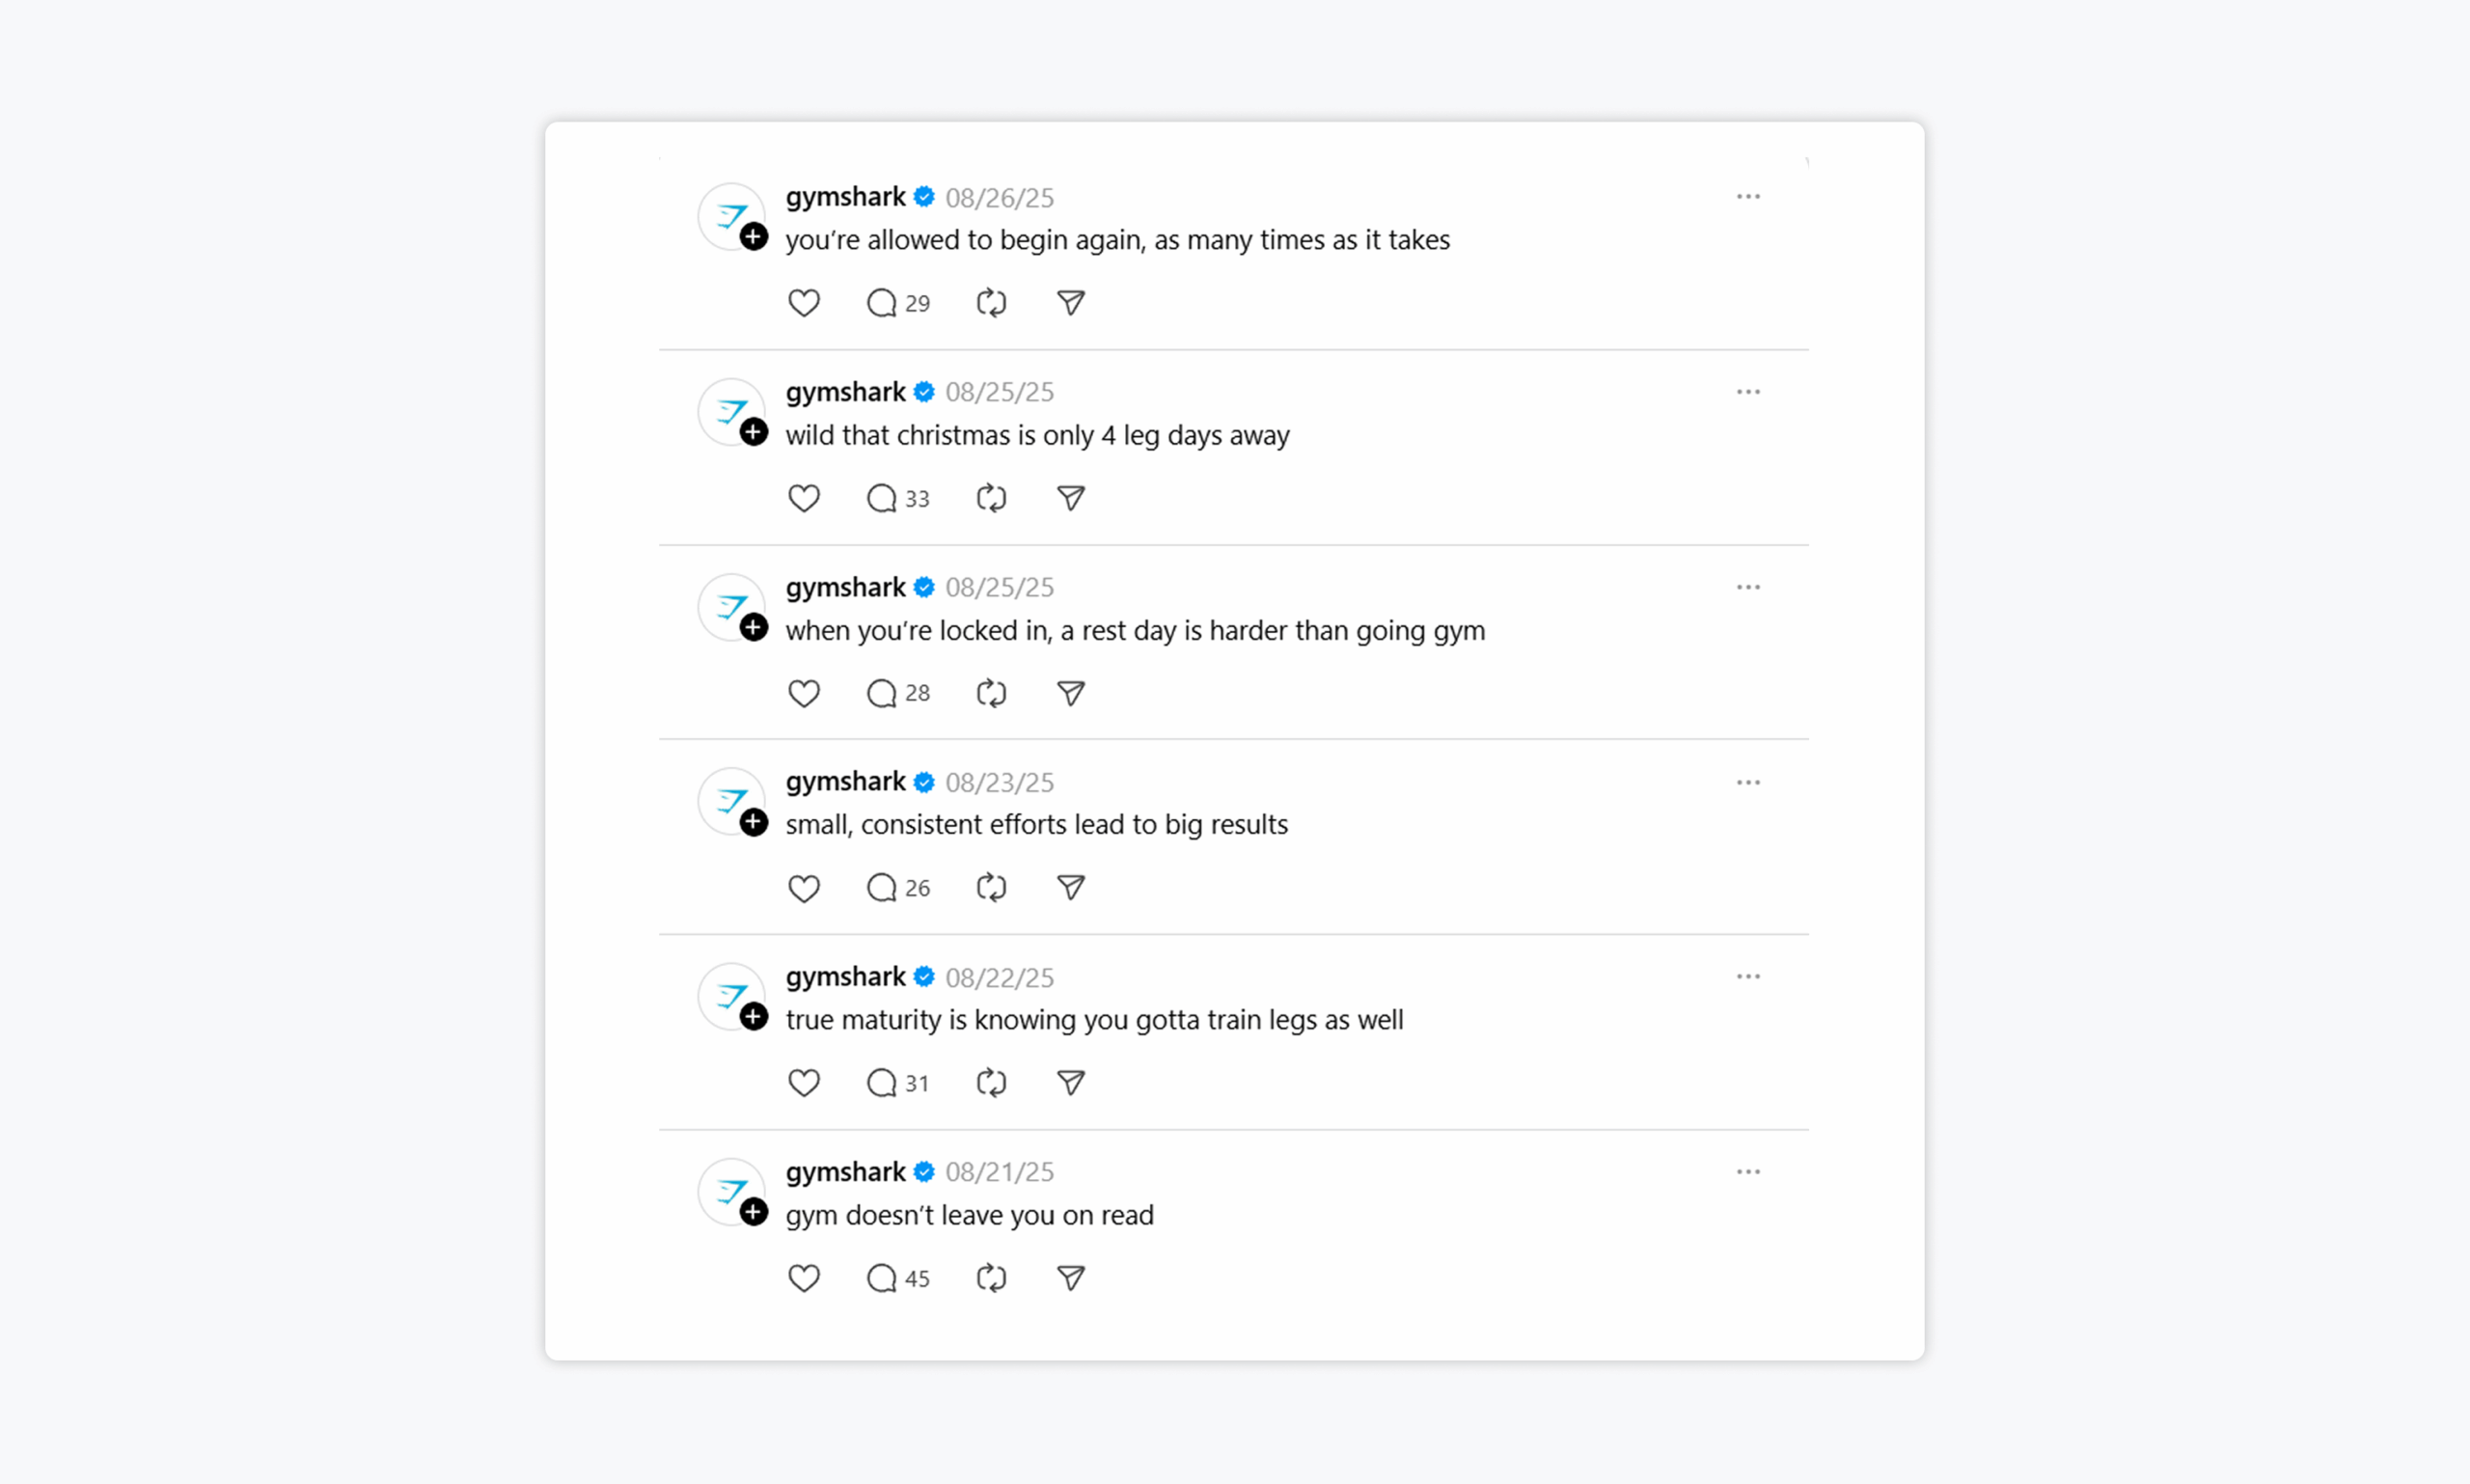This screenshot has width=2470, height=1484.
Task: Open comments on the 'christmas leg days' post
Action: point(898,498)
